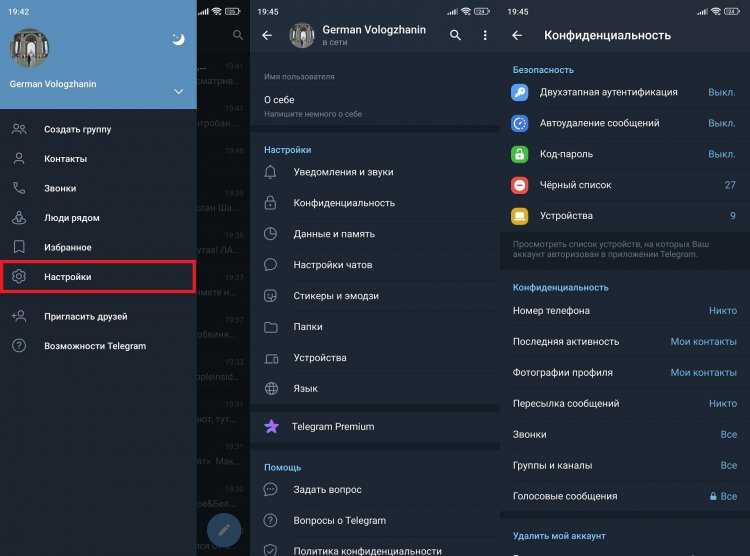Change Группы и каналы privacy
The width and height of the screenshot is (750, 556).
tap(625, 466)
